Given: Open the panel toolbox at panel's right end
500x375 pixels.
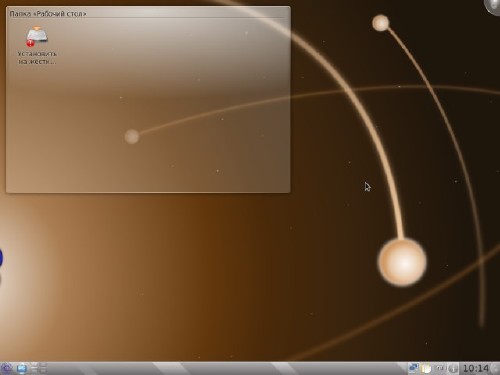Looking at the screenshot, I should pos(496,369).
